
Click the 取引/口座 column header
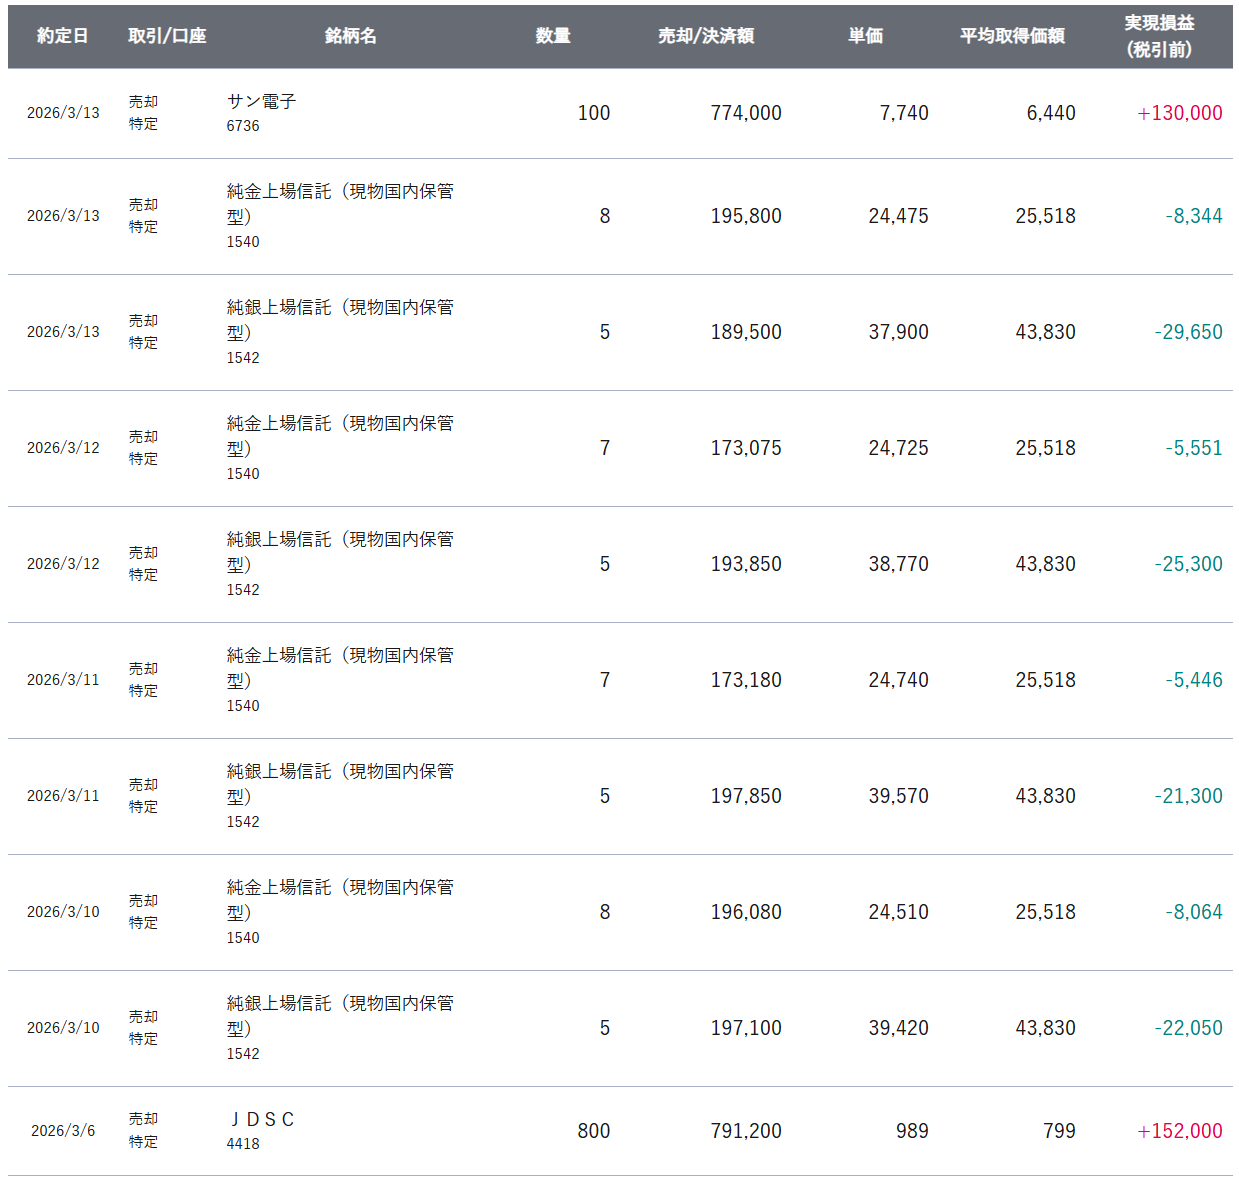coord(167,36)
